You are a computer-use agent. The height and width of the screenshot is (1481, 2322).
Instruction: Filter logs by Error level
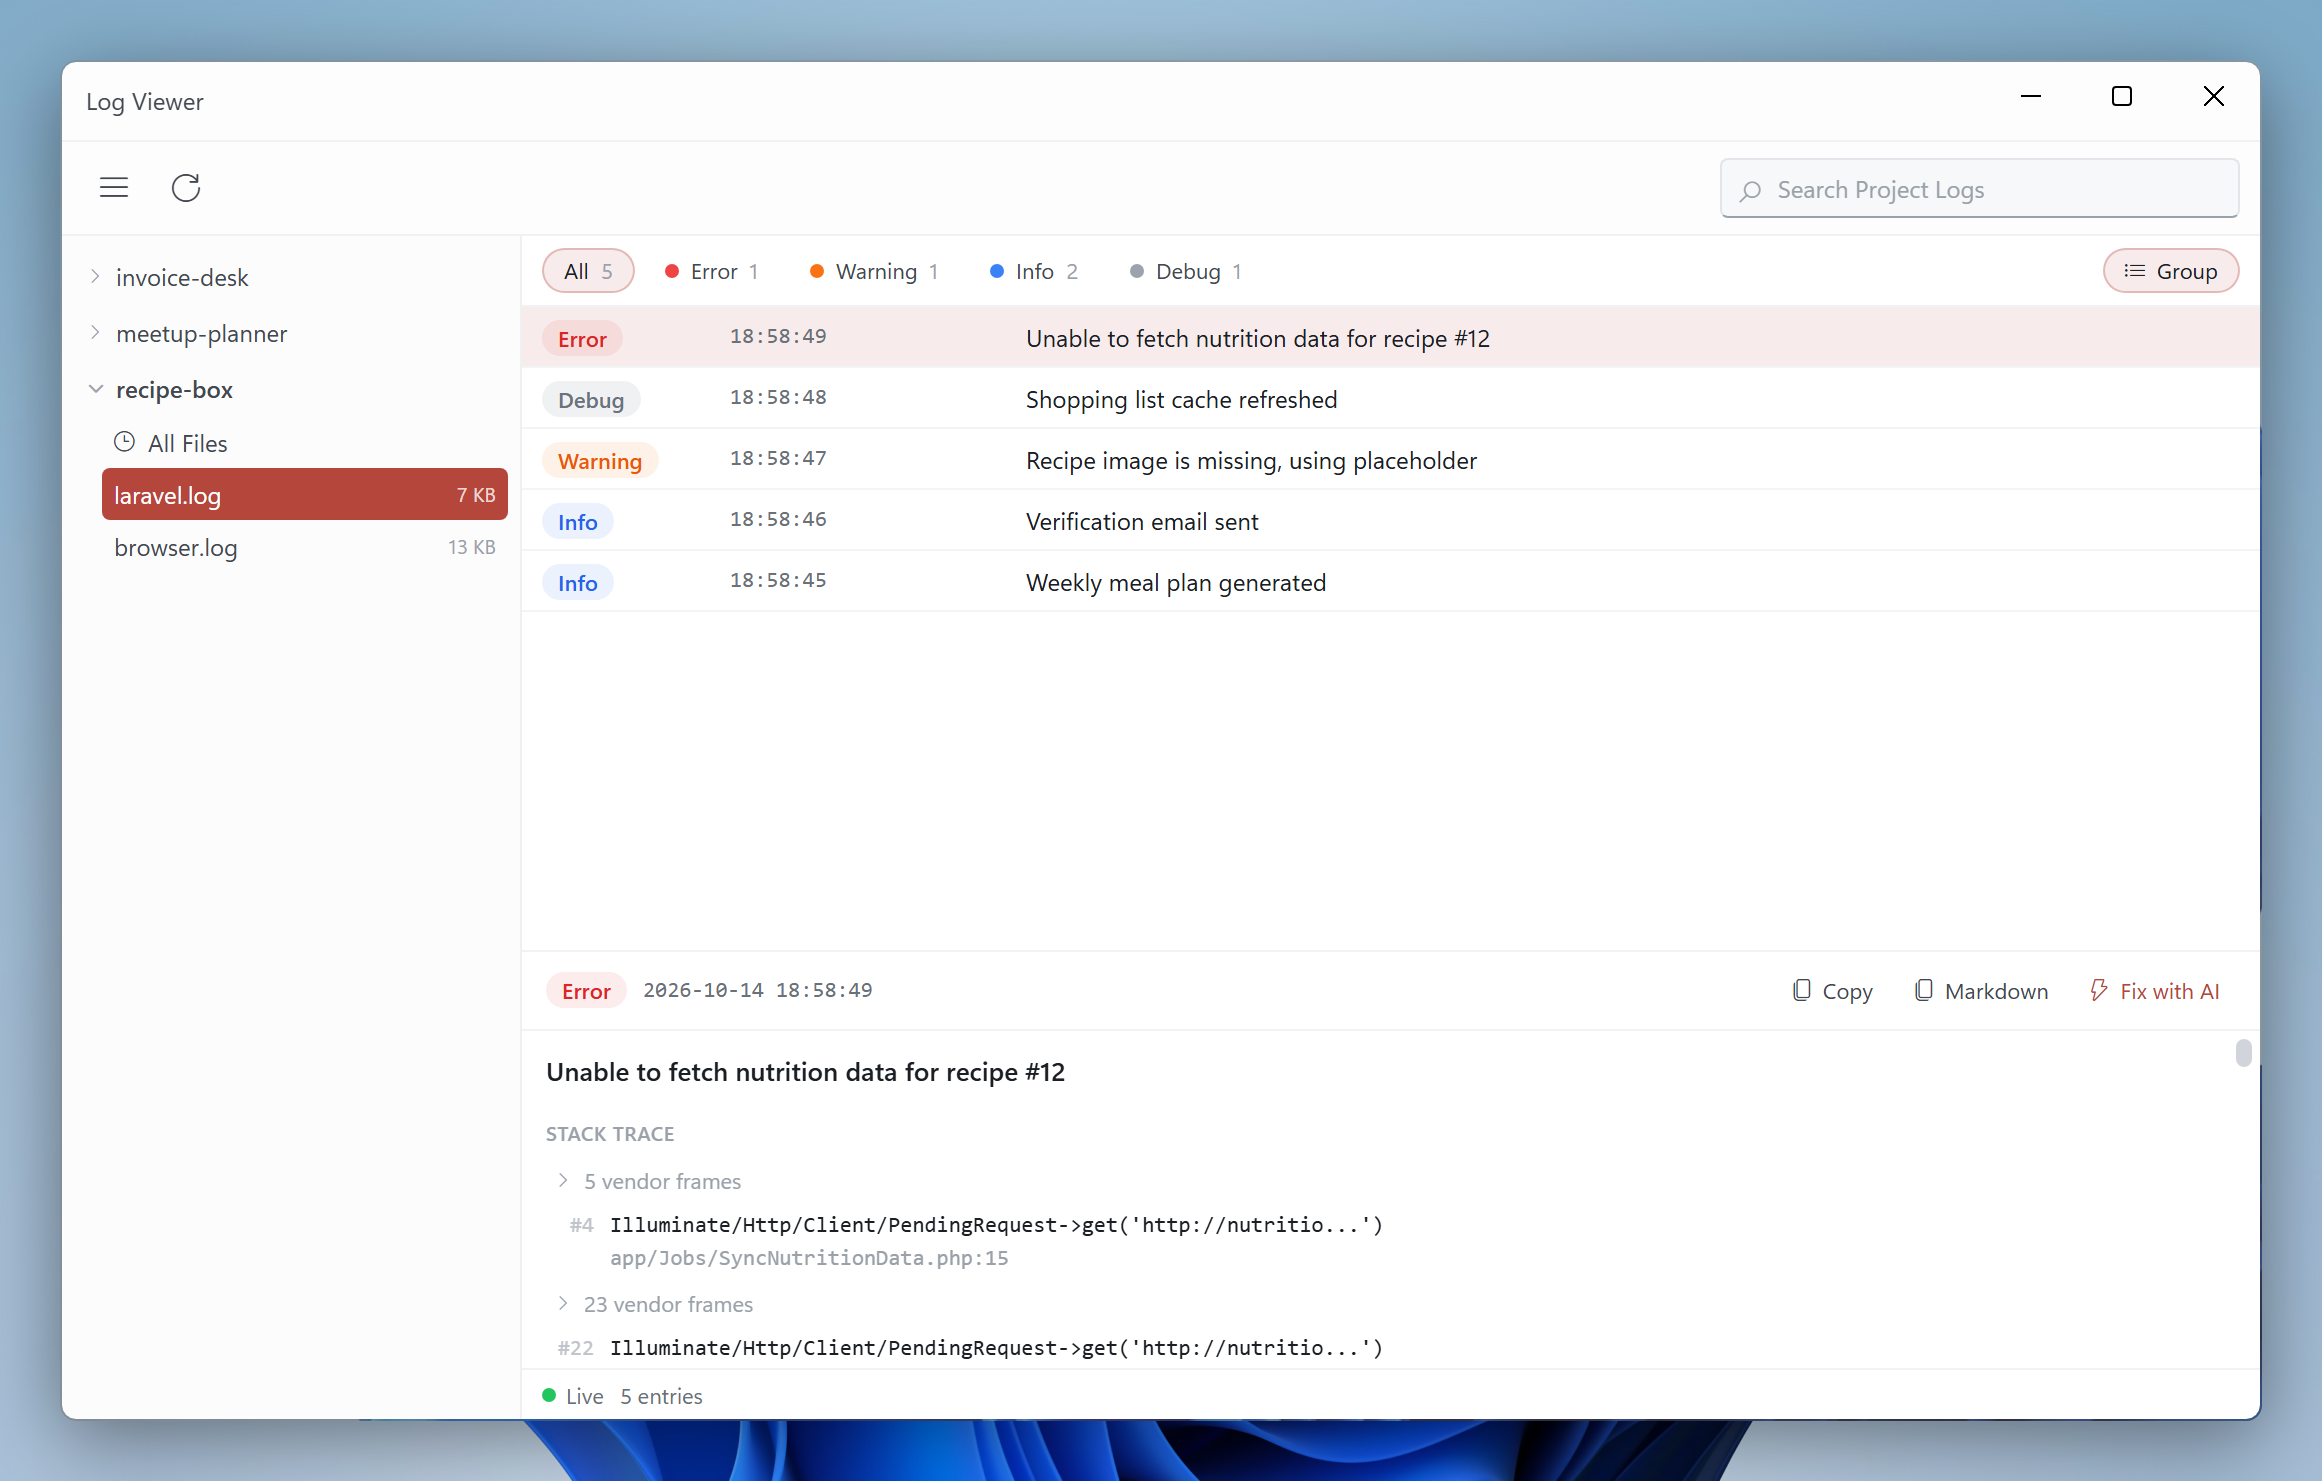[712, 272]
